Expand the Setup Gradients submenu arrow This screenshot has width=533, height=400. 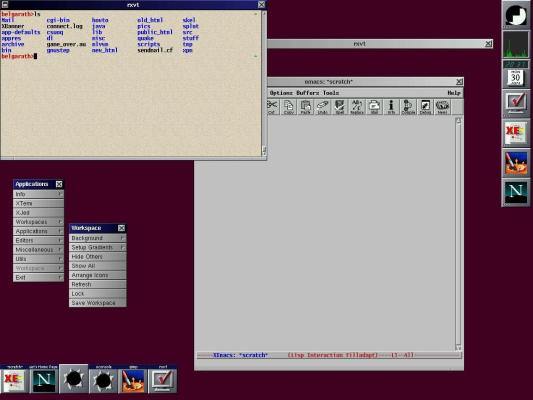122,247
